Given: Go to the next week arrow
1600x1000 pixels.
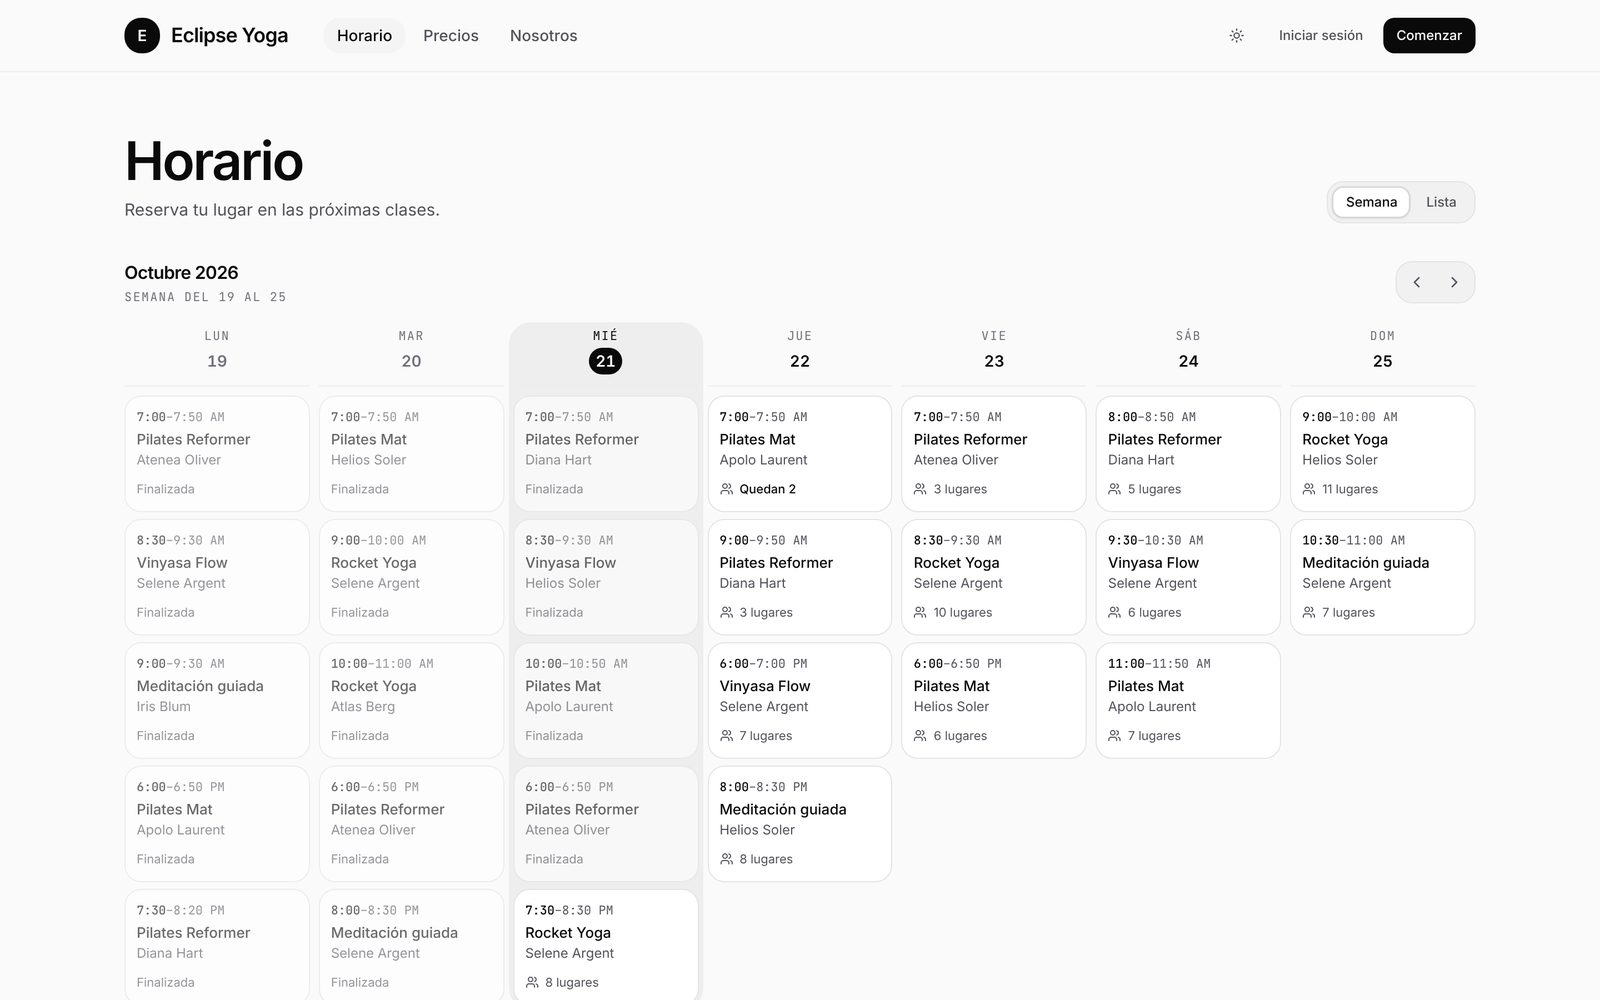Looking at the screenshot, I should click(1454, 282).
